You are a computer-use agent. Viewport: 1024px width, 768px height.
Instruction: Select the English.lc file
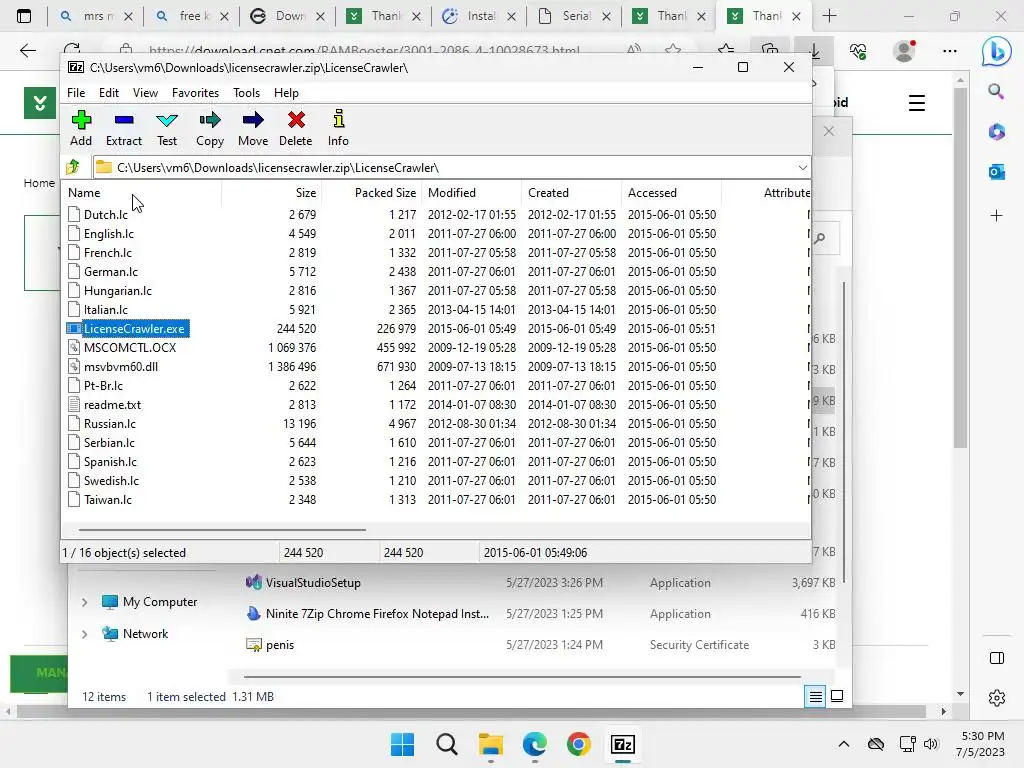point(108,233)
